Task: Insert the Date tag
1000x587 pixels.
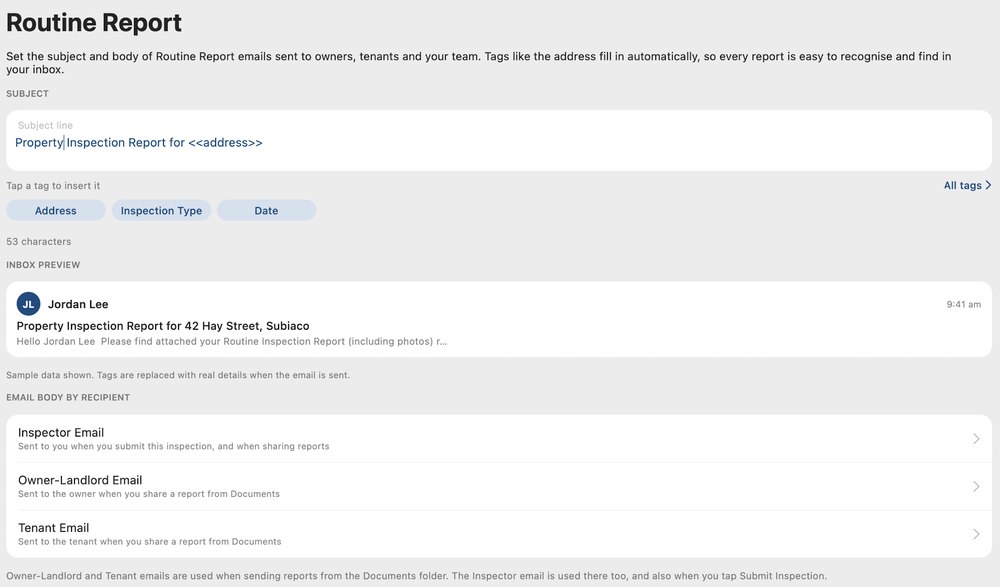Action: click(266, 211)
